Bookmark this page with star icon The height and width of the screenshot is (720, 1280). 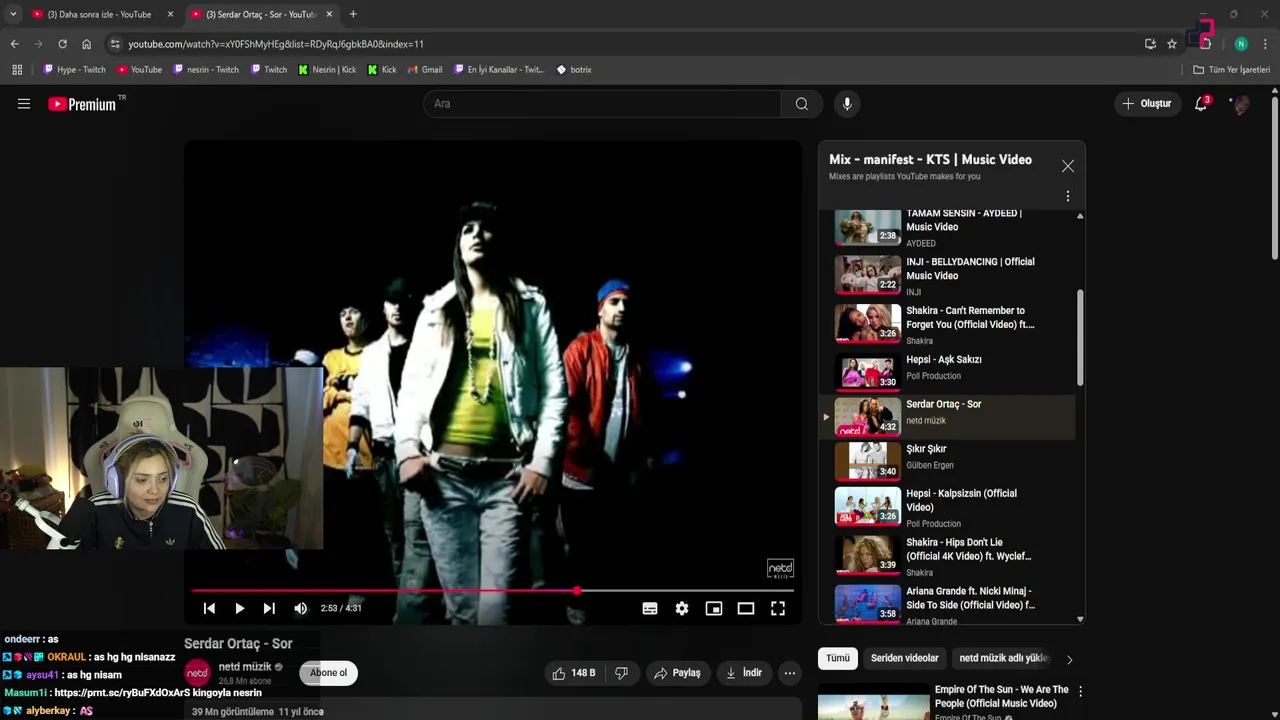pyautogui.click(x=1172, y=44)
